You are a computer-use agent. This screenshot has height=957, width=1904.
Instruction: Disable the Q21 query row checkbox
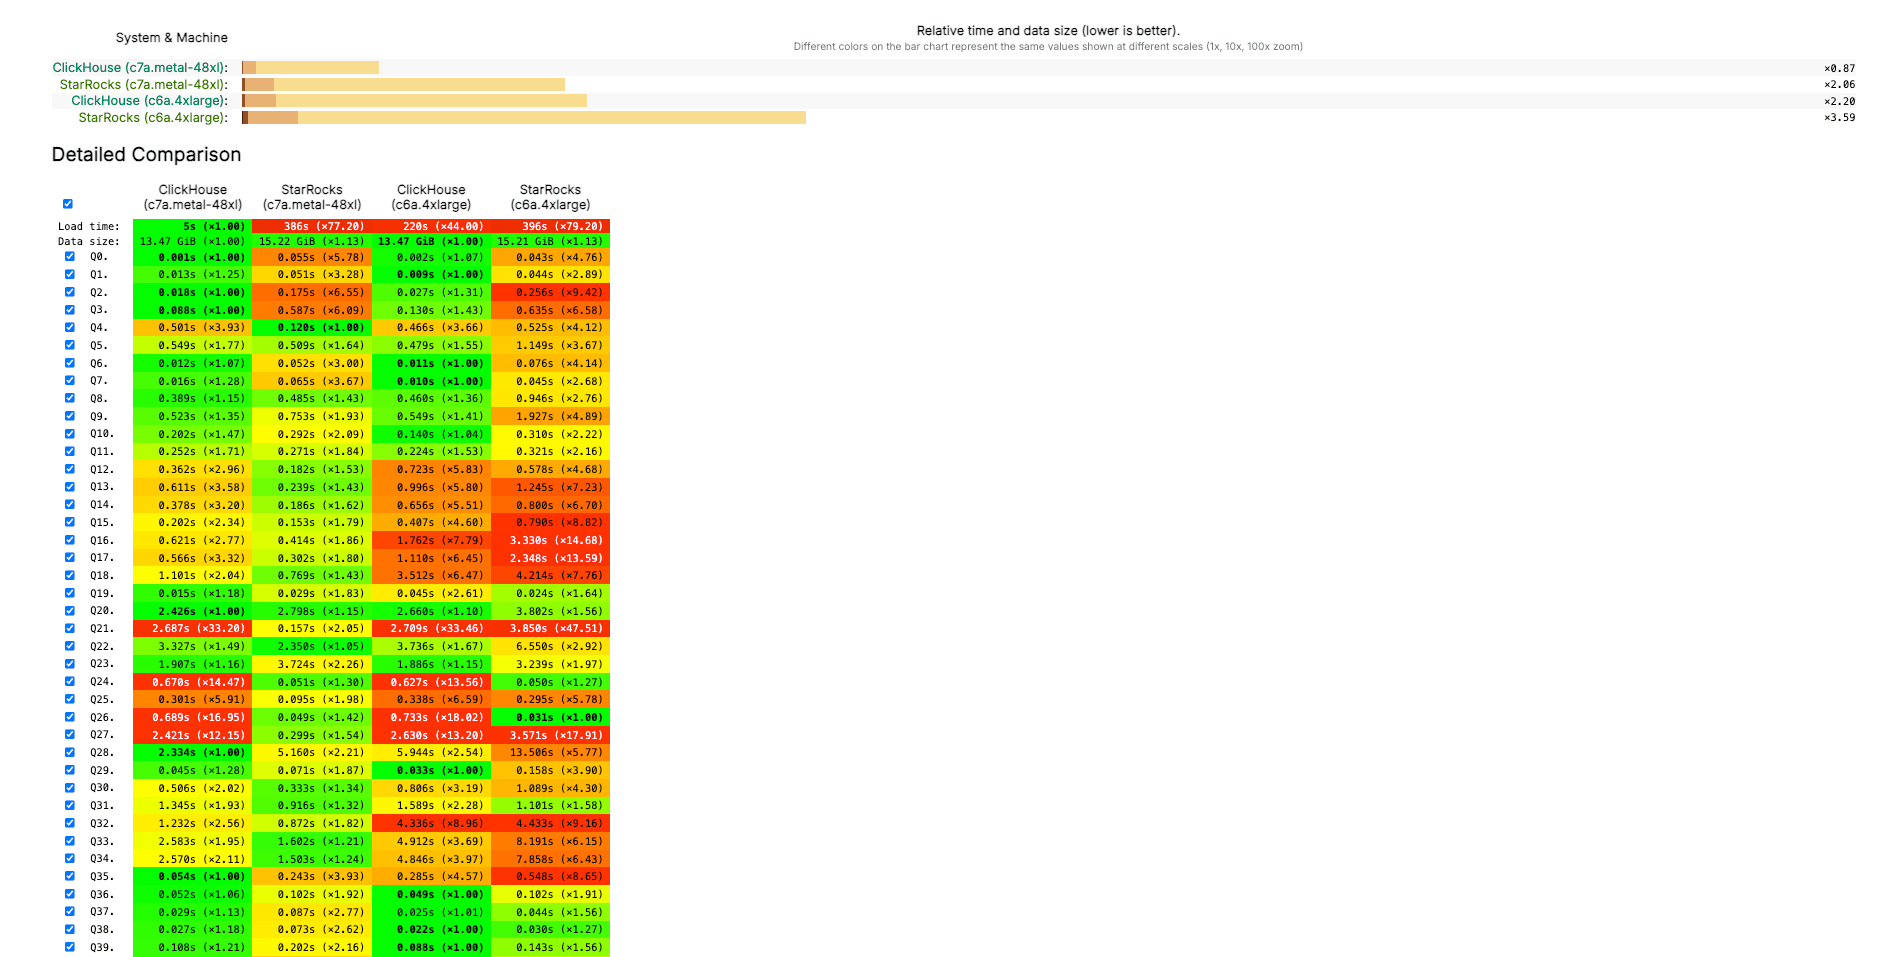click(x=69, y=628)
